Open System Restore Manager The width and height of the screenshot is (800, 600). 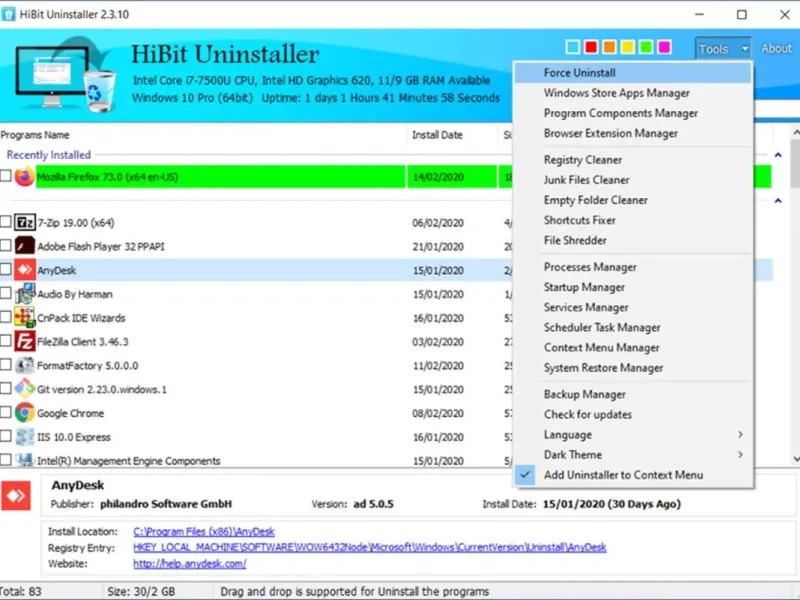[x=633, y=368]
